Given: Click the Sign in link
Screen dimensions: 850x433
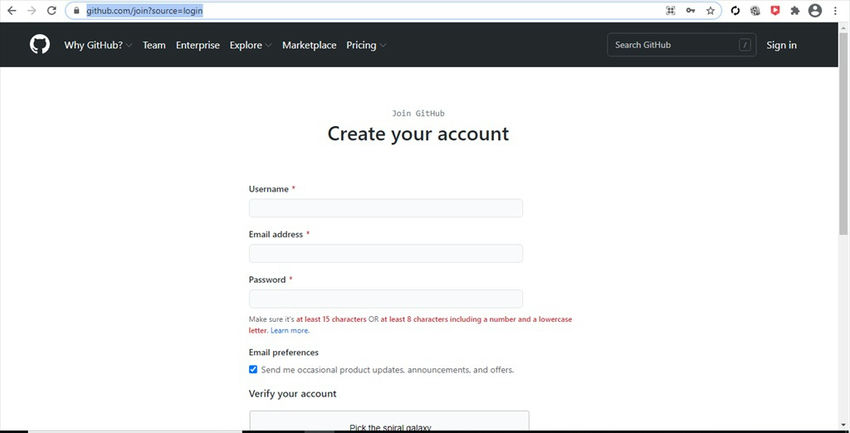Looking at the screenshot, I should point(781,45).
